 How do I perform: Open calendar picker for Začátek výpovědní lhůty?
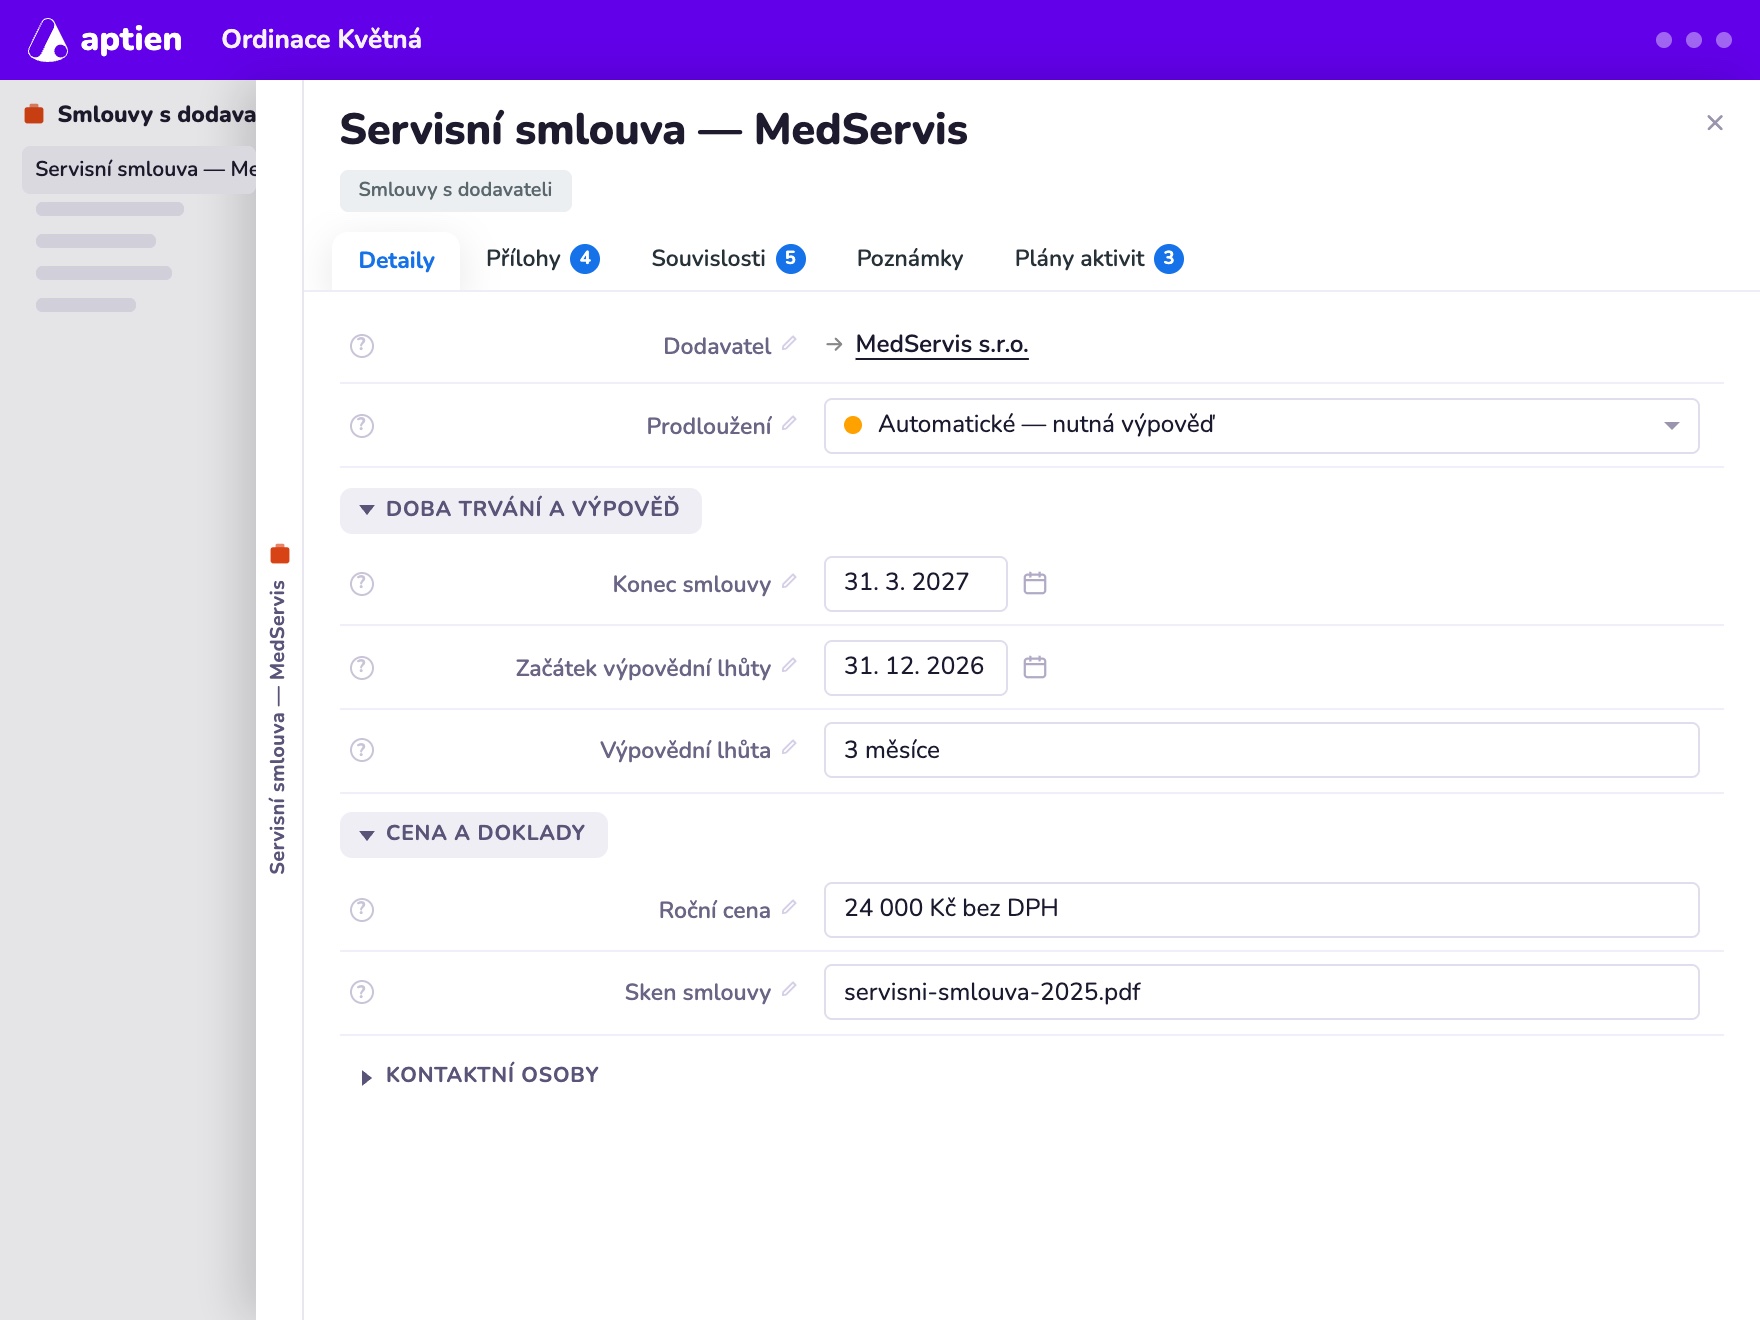(x=1035, y=667)
